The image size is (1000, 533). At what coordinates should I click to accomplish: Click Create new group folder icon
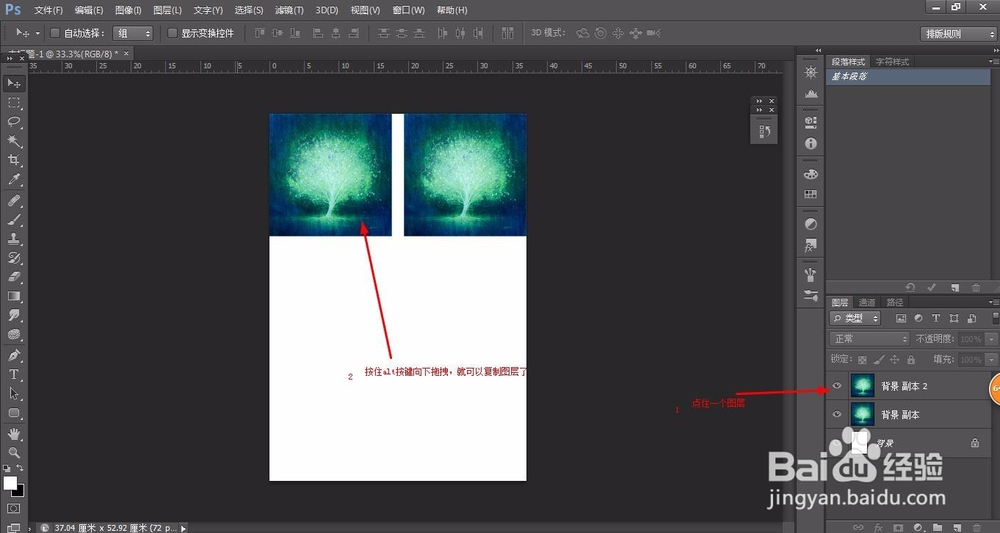tap(937, 527)
